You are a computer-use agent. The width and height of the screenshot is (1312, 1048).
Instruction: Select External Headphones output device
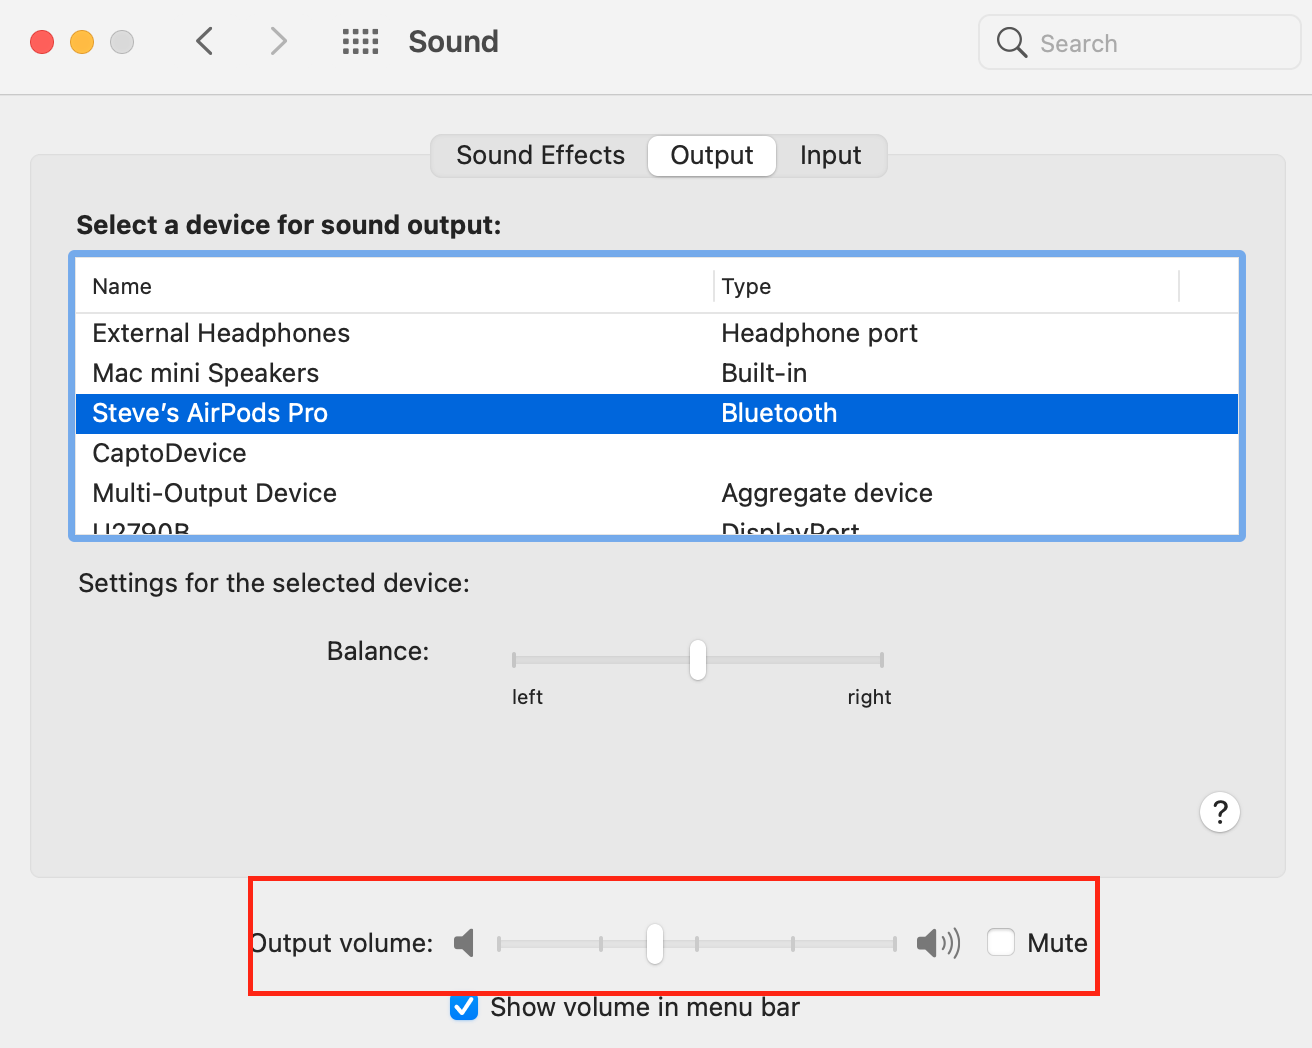(x=221, y=333)
